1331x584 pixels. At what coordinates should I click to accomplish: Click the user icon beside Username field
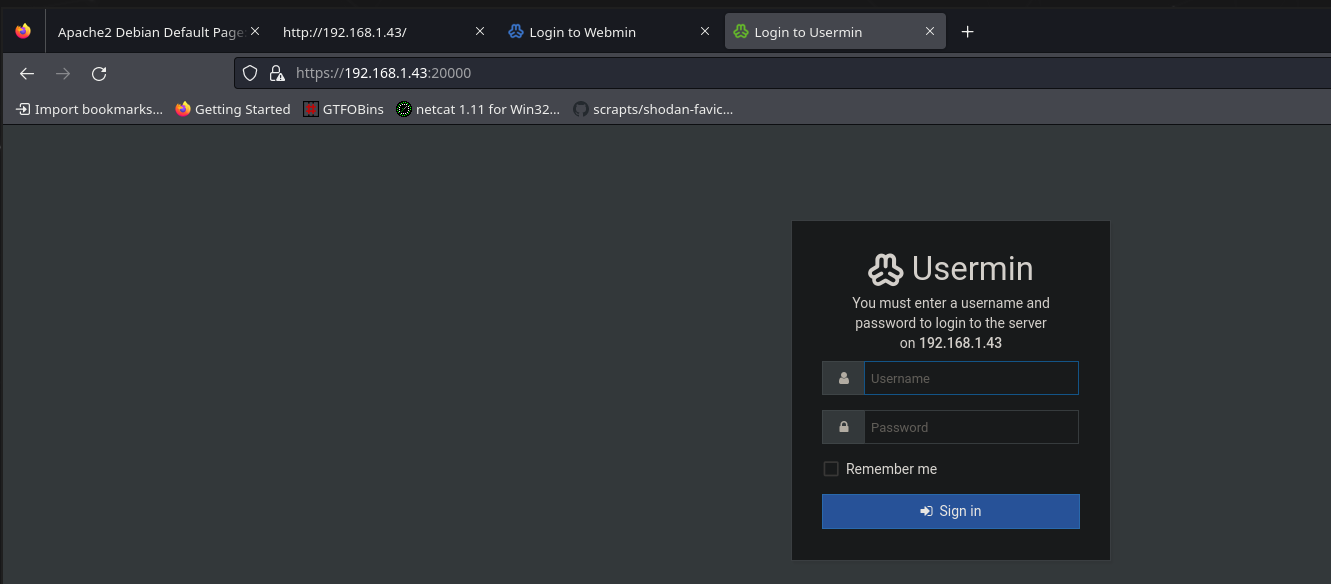click(x=844, y=378)
